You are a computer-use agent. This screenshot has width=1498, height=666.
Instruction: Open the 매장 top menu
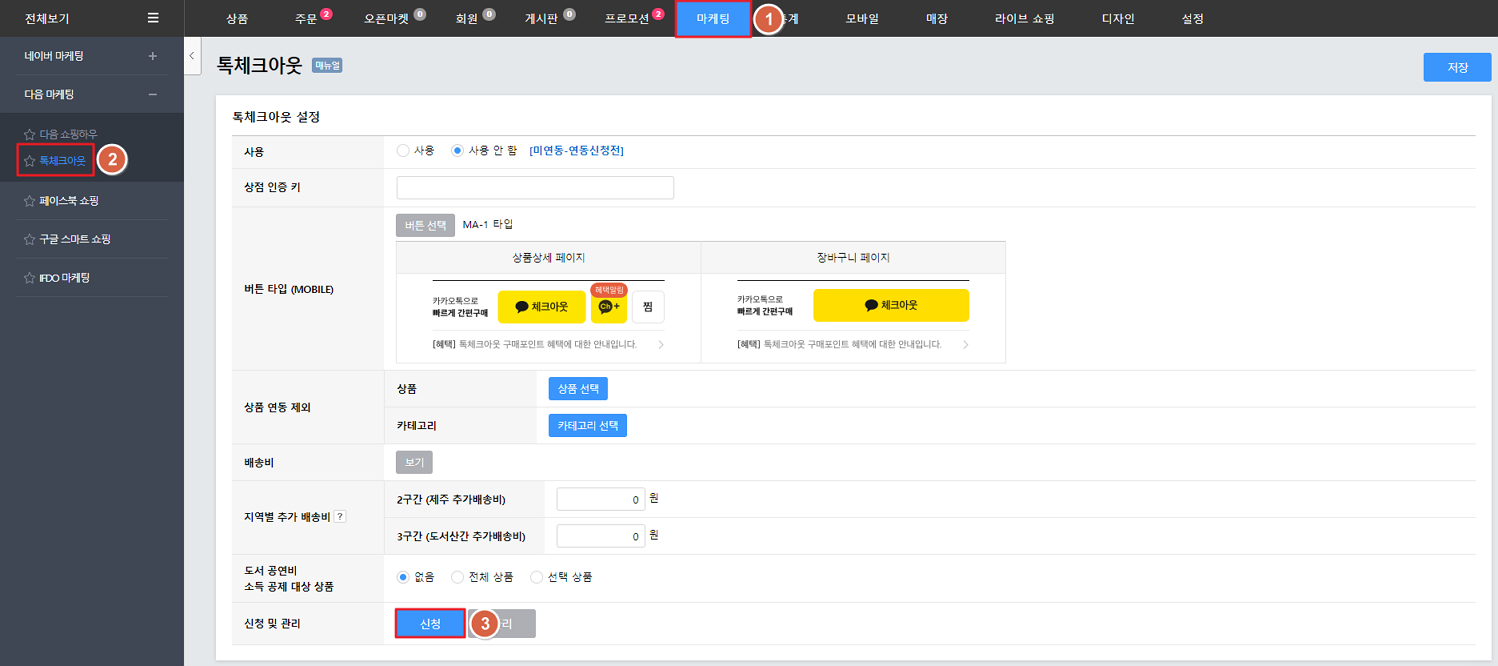(937, 19)
